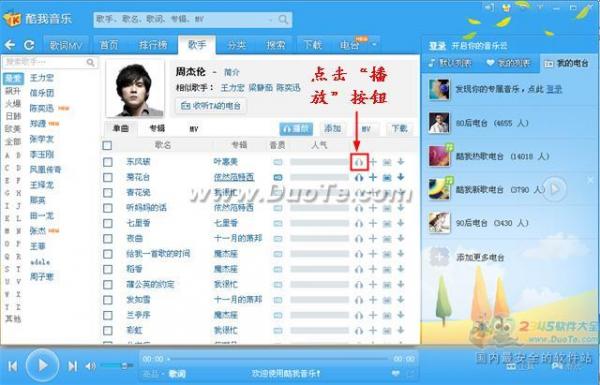Open the 默认列表 tab
The image size is (600, 385).
tap(450, 63)
